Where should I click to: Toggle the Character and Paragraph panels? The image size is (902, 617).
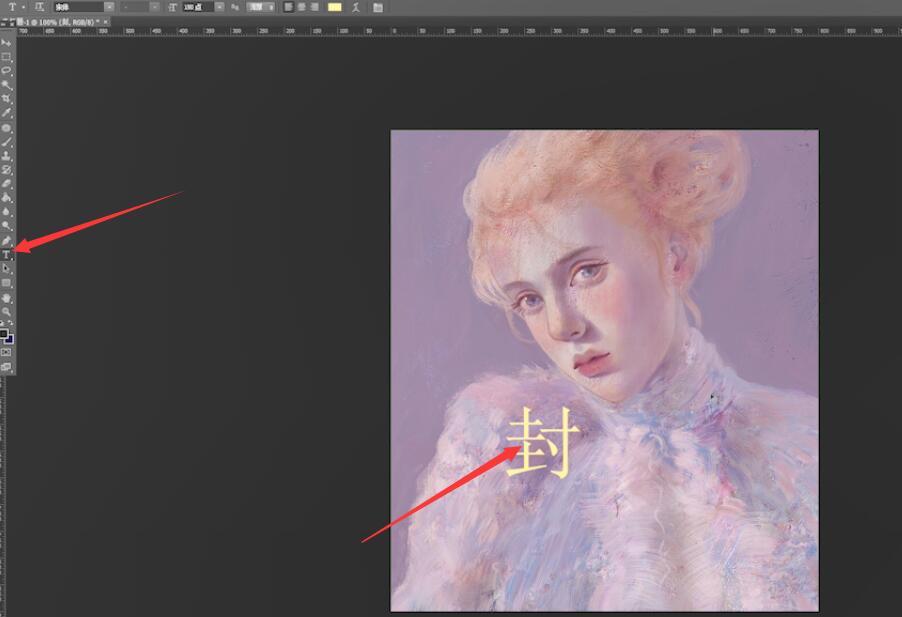pyautogui.click(x=377, y=7)
